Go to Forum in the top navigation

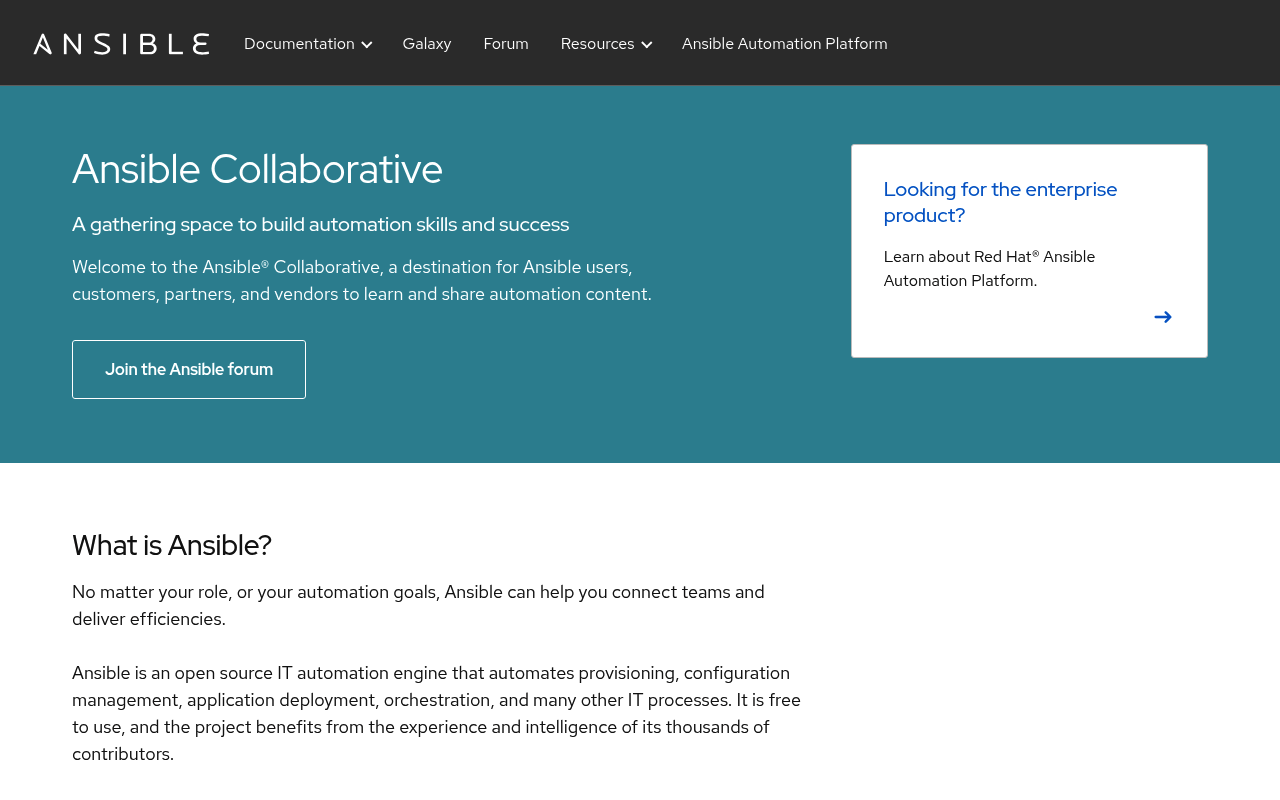(x=506, y=44)
